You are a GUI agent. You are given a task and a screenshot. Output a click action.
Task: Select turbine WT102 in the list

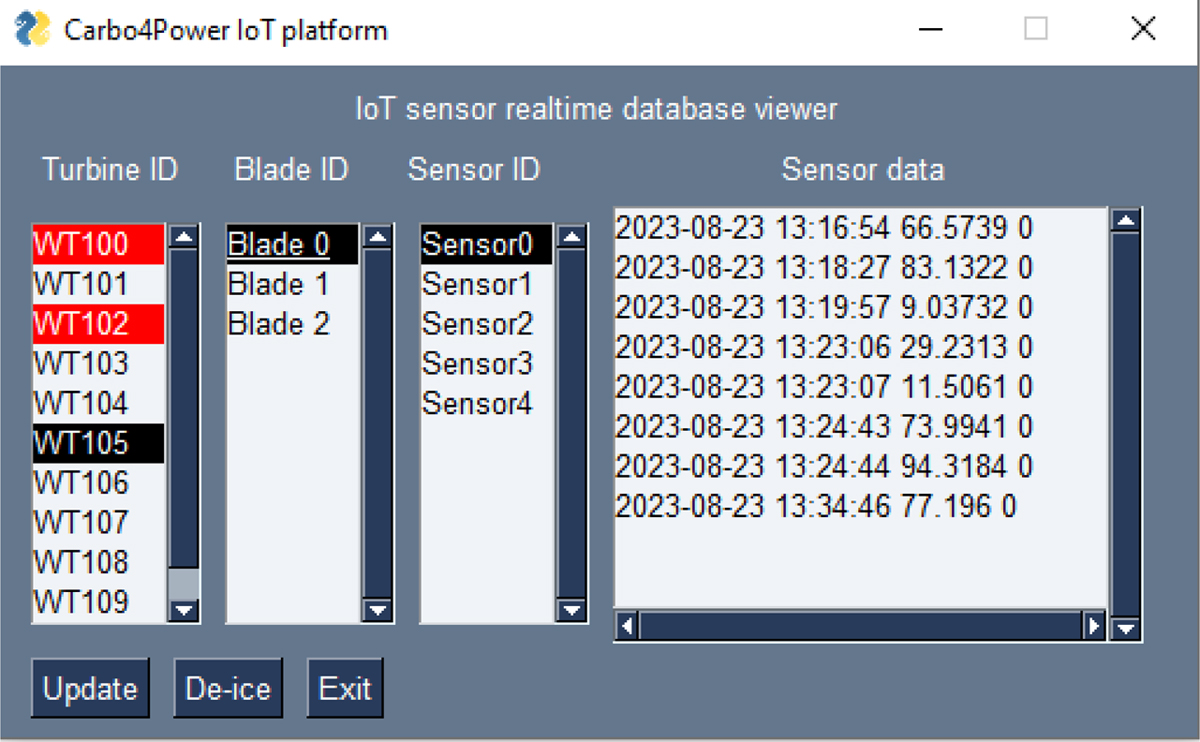[x=99, y=324]
